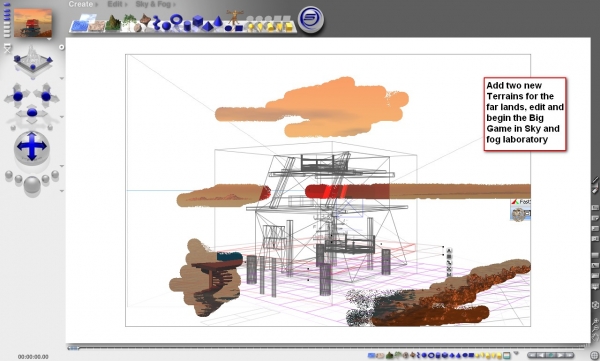The width and height of the screenshot is (600, 361).
Task: Toggle the bottom-right globe time/selection button
Action: [595, 356]
